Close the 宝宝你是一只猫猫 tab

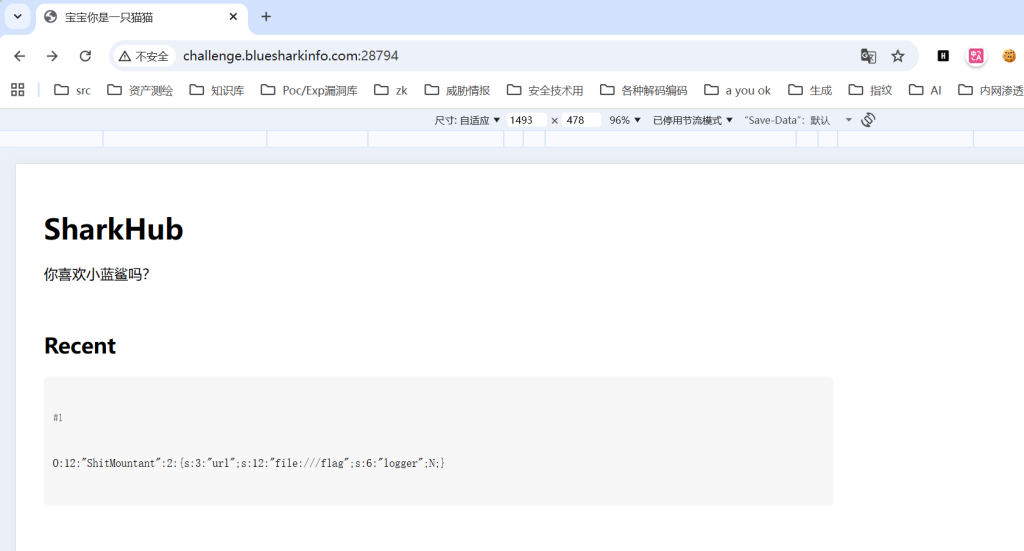[x=234, y=17]
